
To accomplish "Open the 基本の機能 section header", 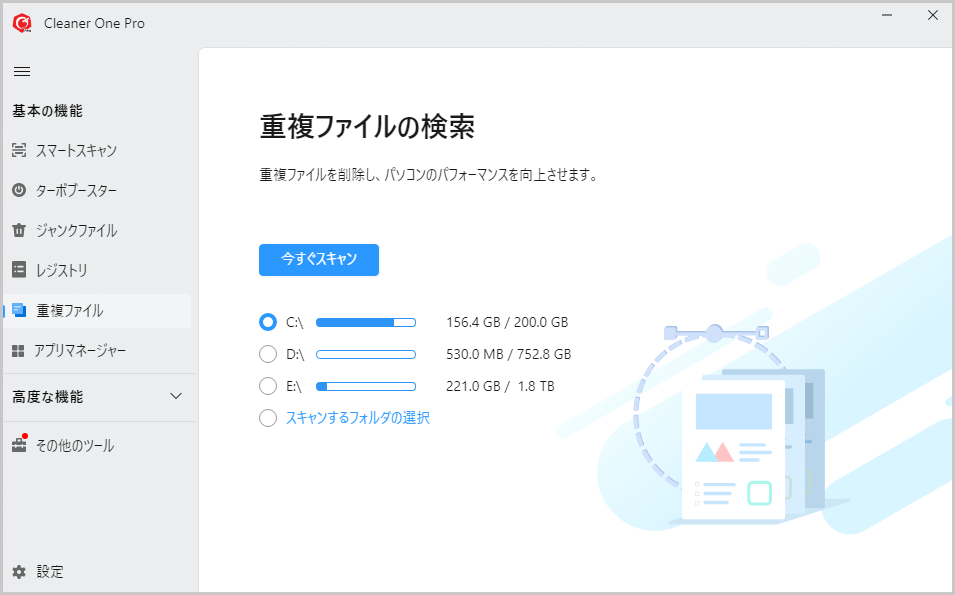I will [47, 111].
